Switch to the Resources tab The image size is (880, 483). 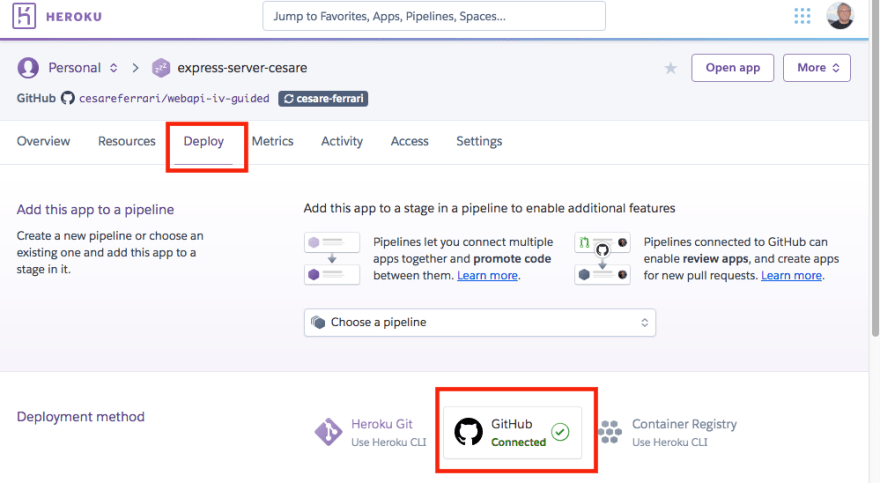(126, 141)
